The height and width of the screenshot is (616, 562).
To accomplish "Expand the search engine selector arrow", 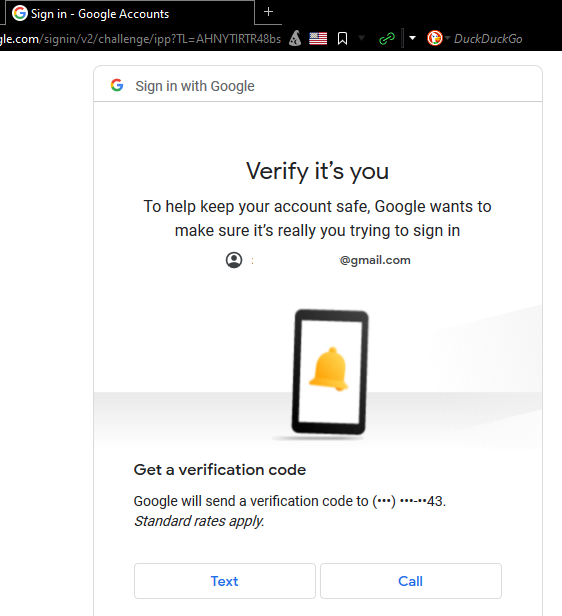I will 447,38.
